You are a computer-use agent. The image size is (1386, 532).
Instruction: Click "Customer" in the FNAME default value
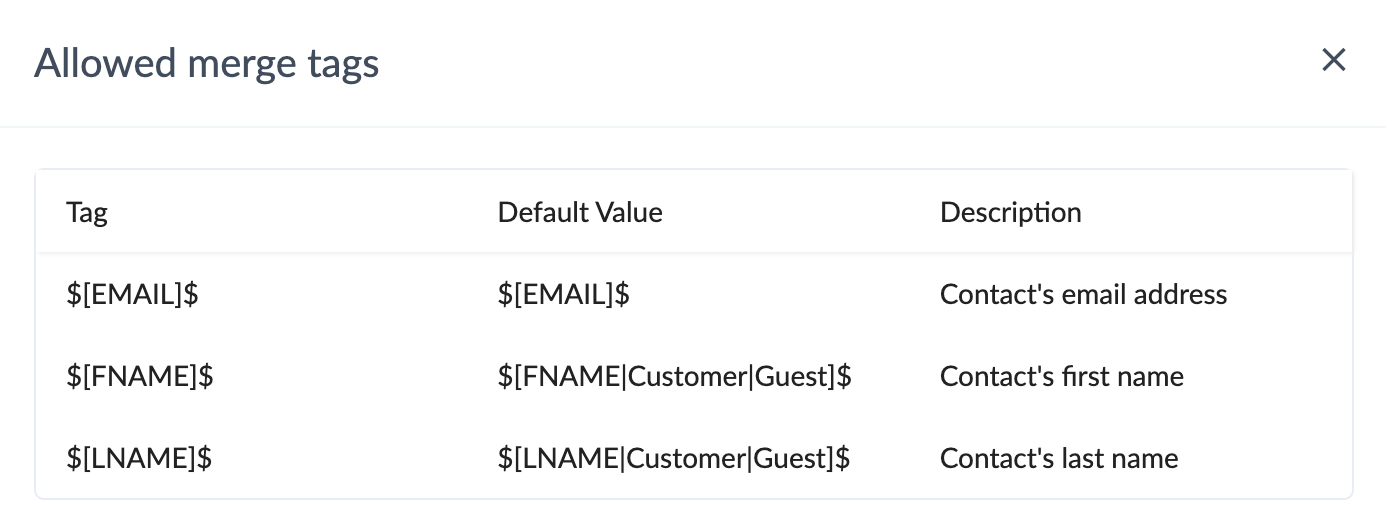click(687, 376)
